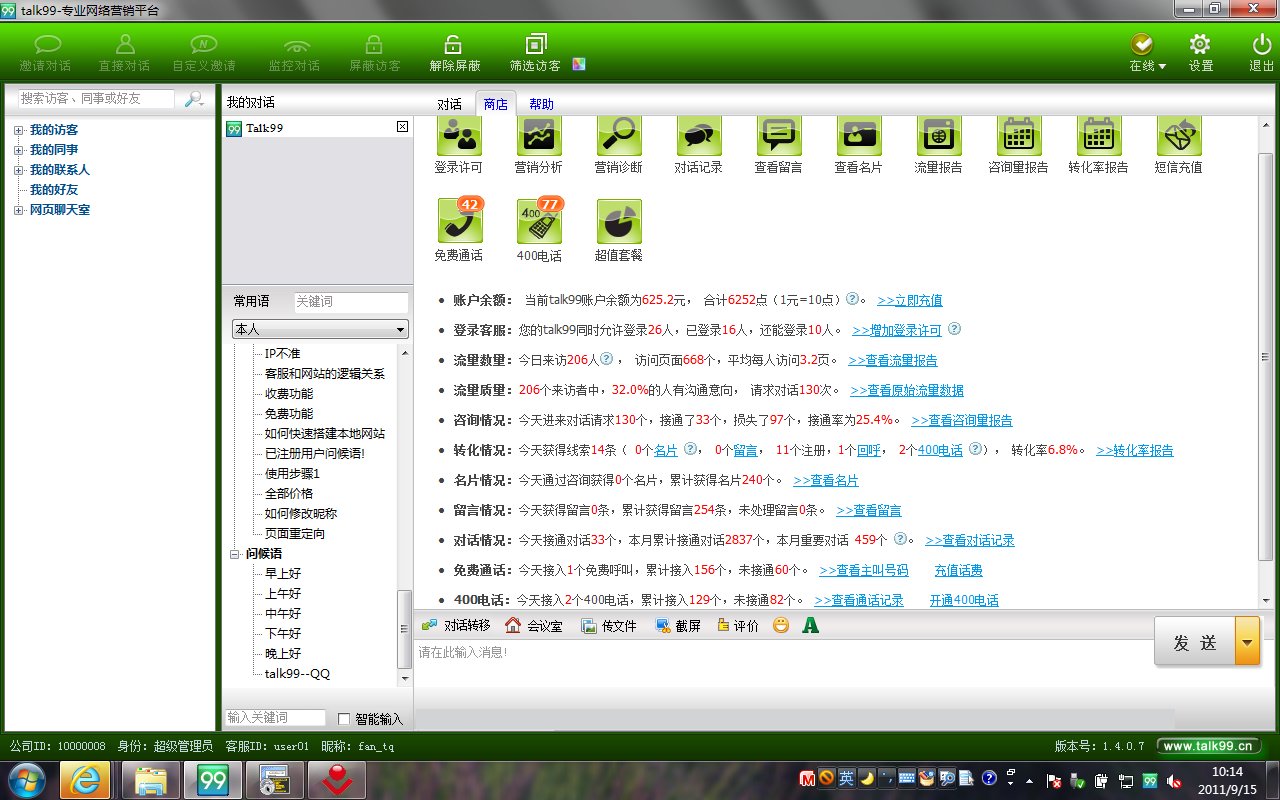Open 超值套餐 pie chart icon
The width and height of the screenshot is (1280, 800).
coord(619,229)
